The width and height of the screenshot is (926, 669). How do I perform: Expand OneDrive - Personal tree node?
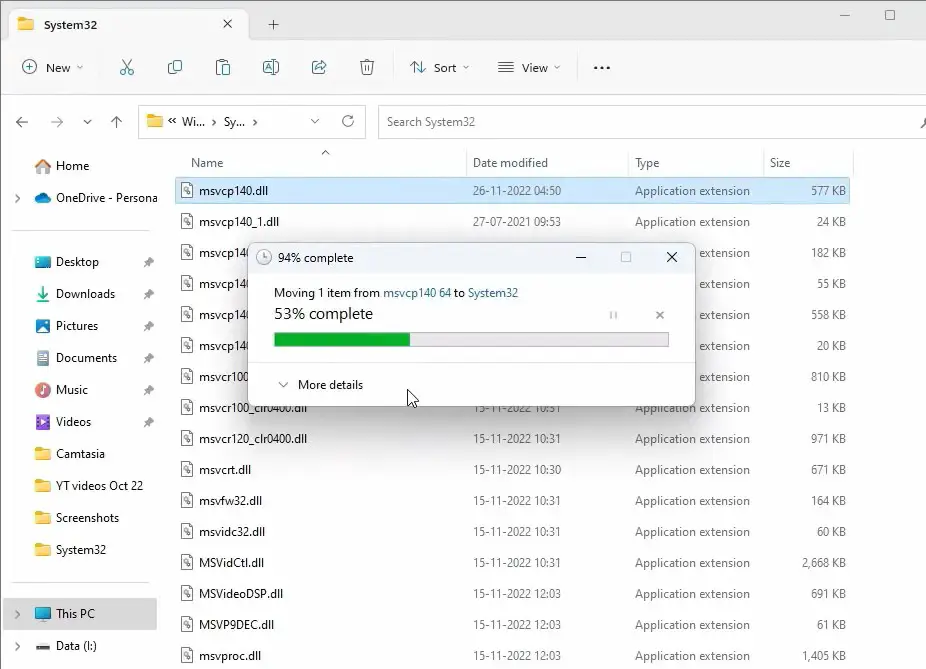pyautogui.click(x=18, y=198)
